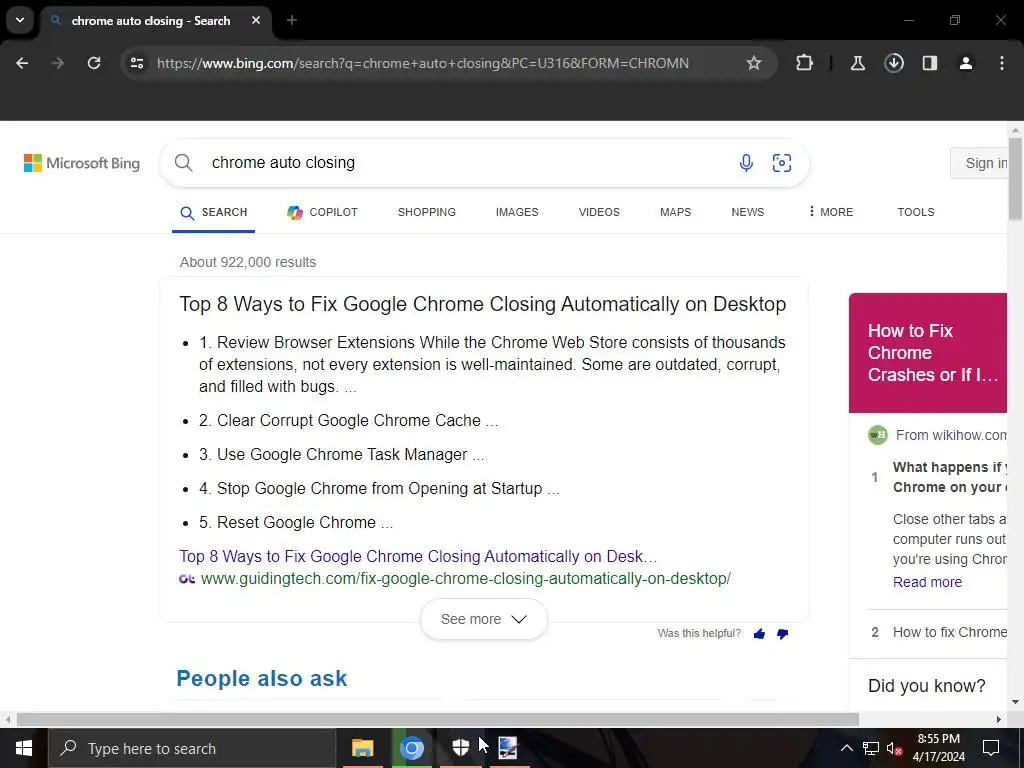The height and width of the screenshot is (768, 1024).
Task: Start voice search with microphone icon
Action: [746, 163]
